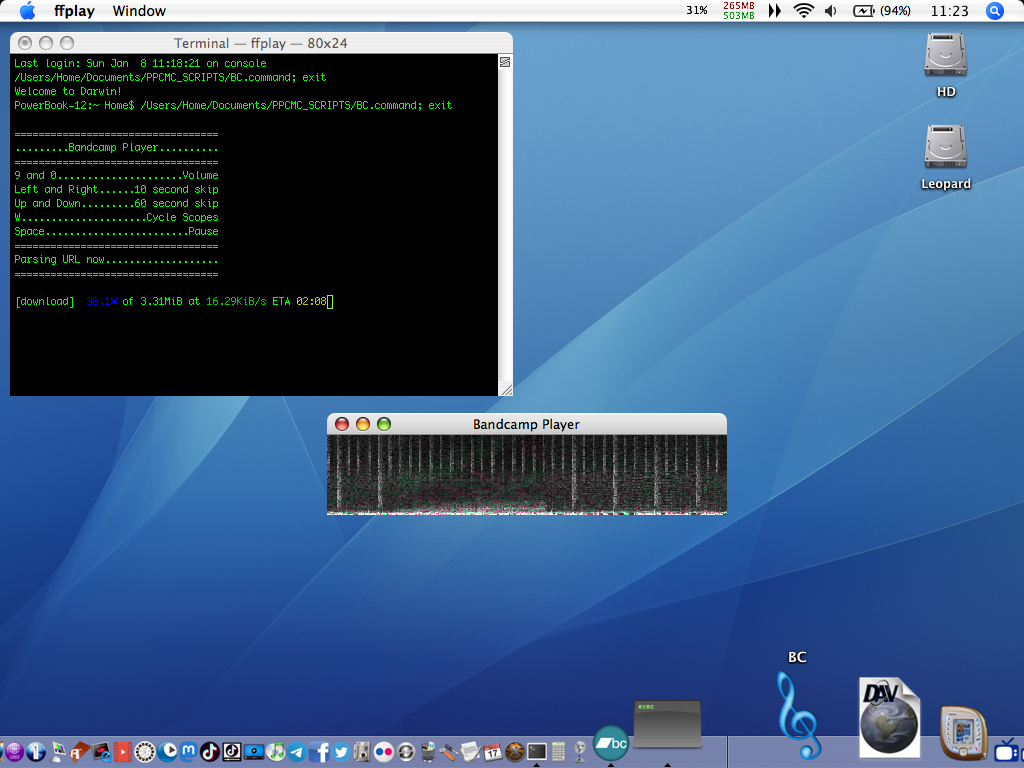
Task: Open the grey sync arrows dock icon
Action: click(x=406, y=752)
